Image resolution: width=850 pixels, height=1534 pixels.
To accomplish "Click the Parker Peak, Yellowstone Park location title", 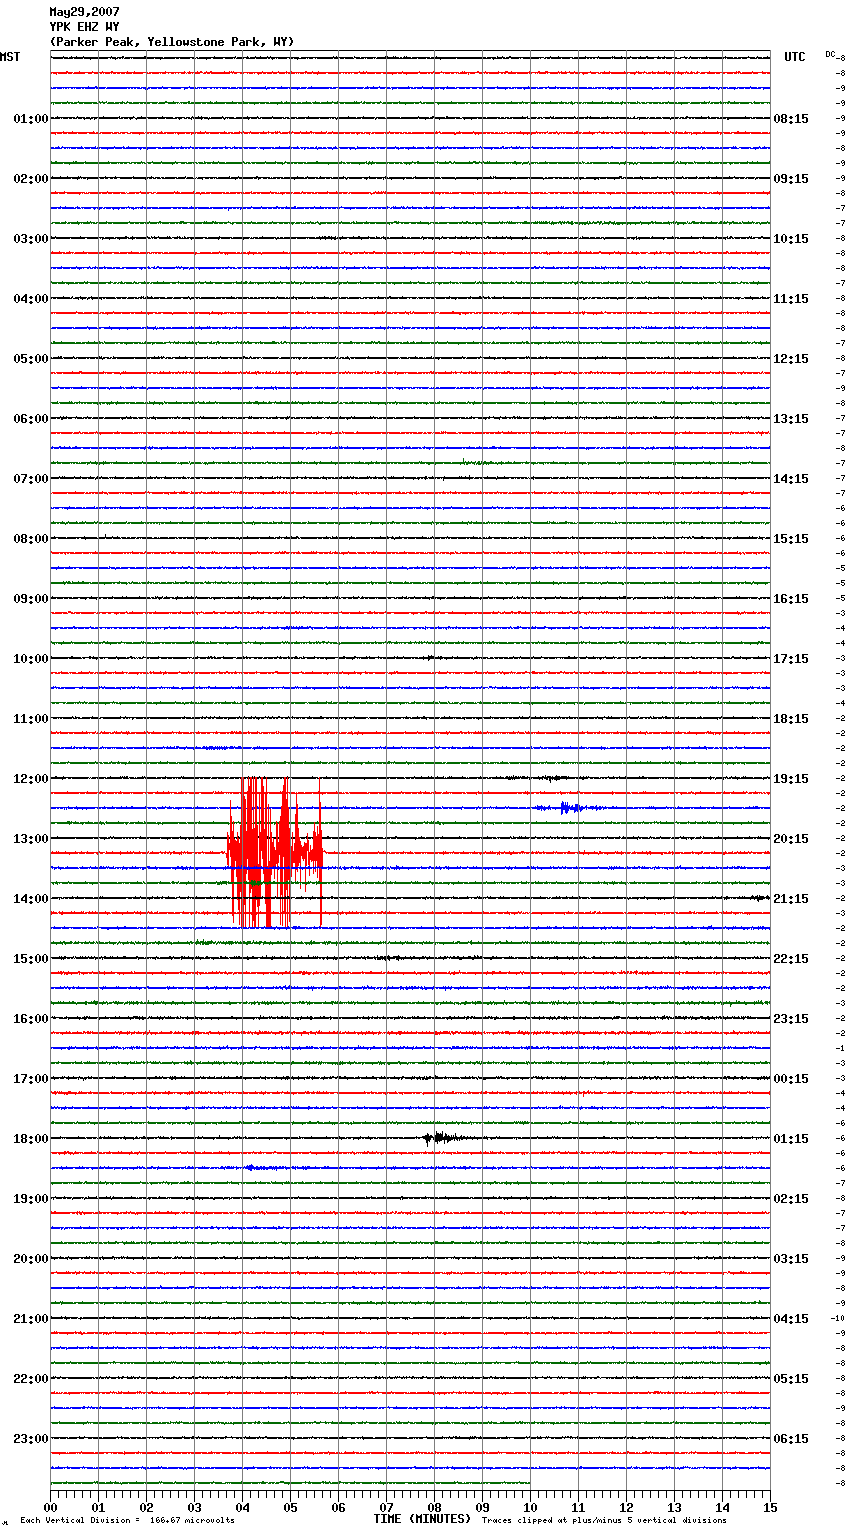I will coord(172,42).
